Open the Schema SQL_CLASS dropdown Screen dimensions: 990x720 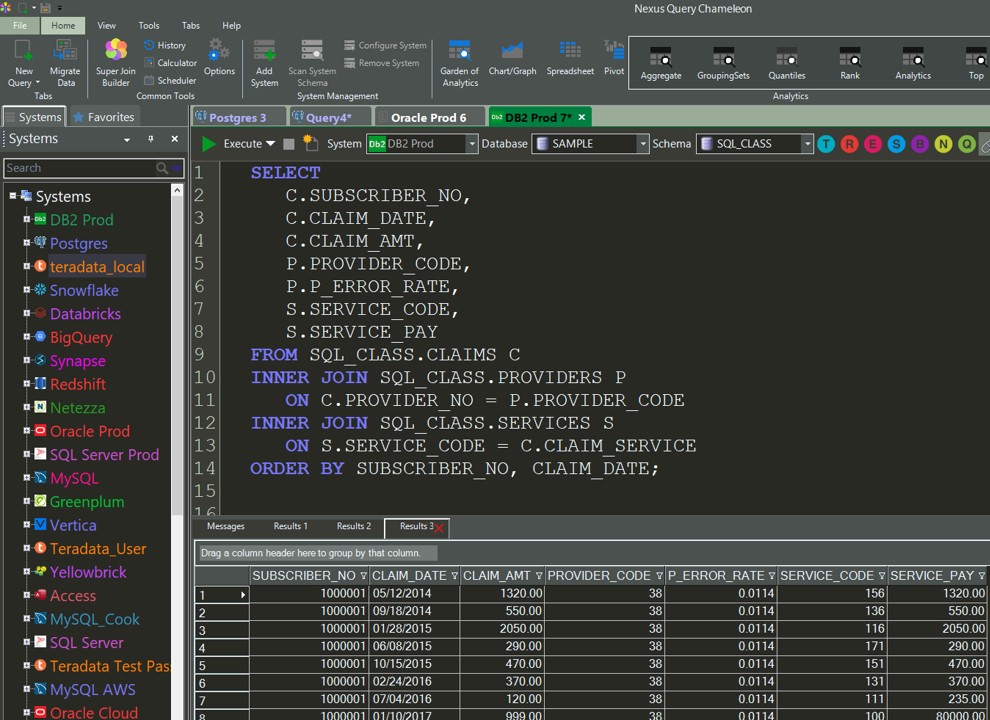pos(807,144)
